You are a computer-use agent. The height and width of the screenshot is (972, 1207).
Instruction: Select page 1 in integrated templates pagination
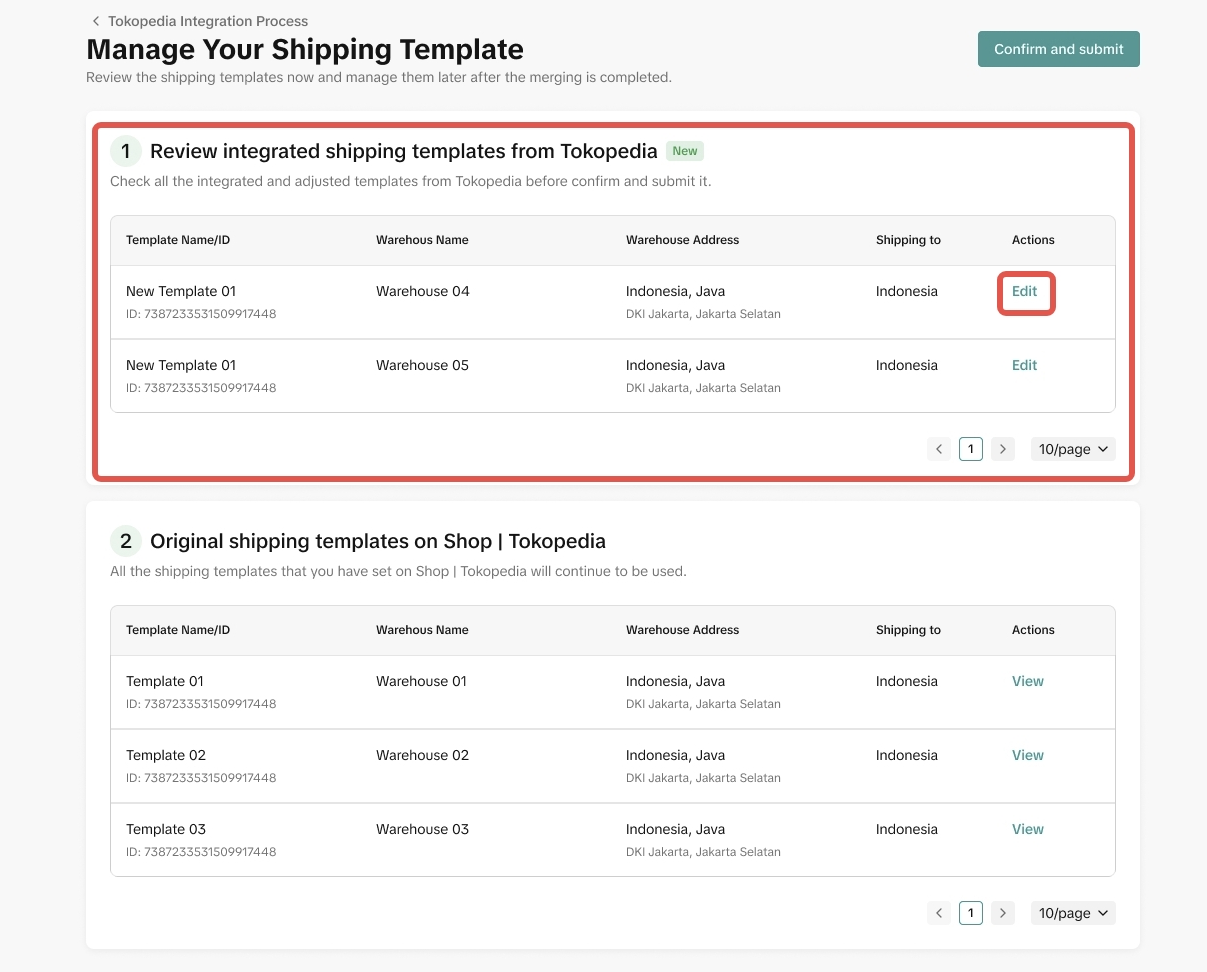[970, 449]
